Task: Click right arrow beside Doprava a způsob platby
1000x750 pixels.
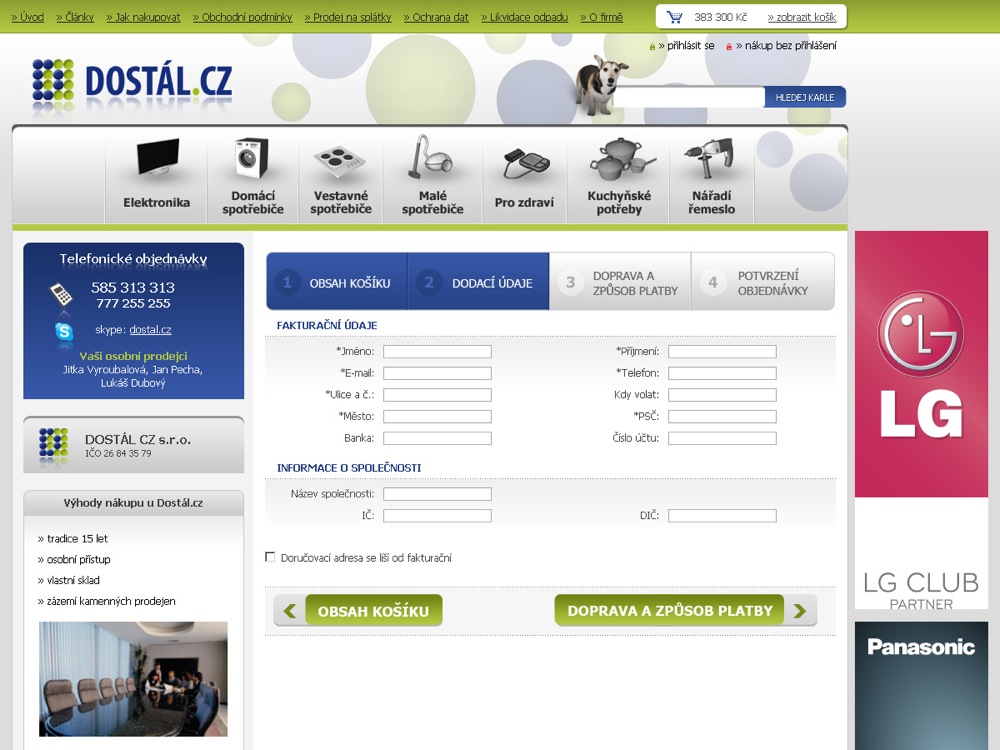Action: coord(800,611)
